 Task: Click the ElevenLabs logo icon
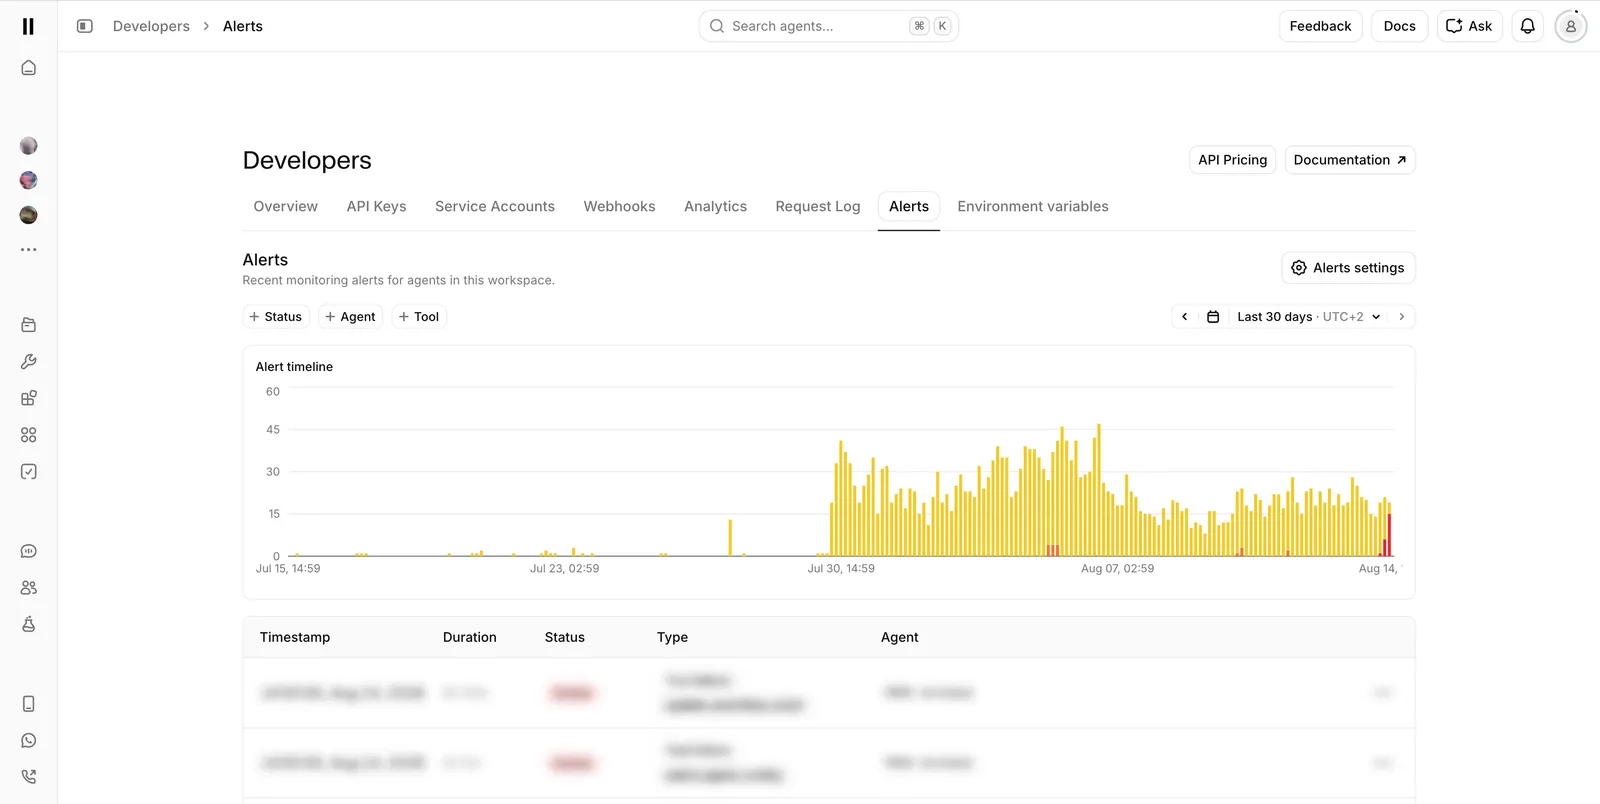click(28, 26)
